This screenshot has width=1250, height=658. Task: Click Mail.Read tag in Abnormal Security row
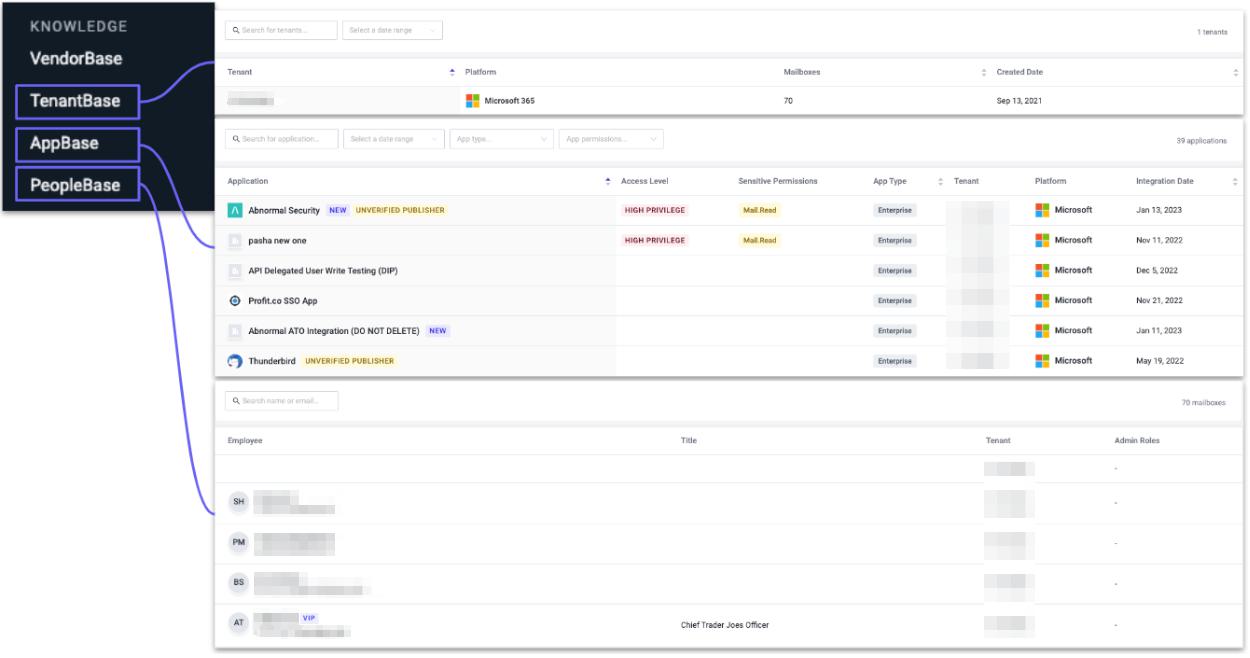pos(759,210)
